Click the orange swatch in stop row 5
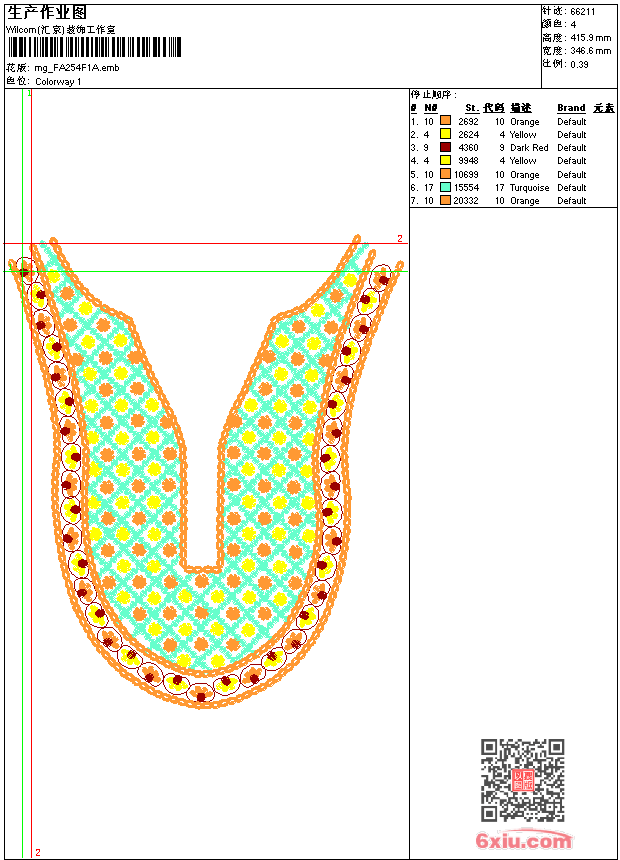The height and width of the screenshot is (860, 620). click(446, 174)
